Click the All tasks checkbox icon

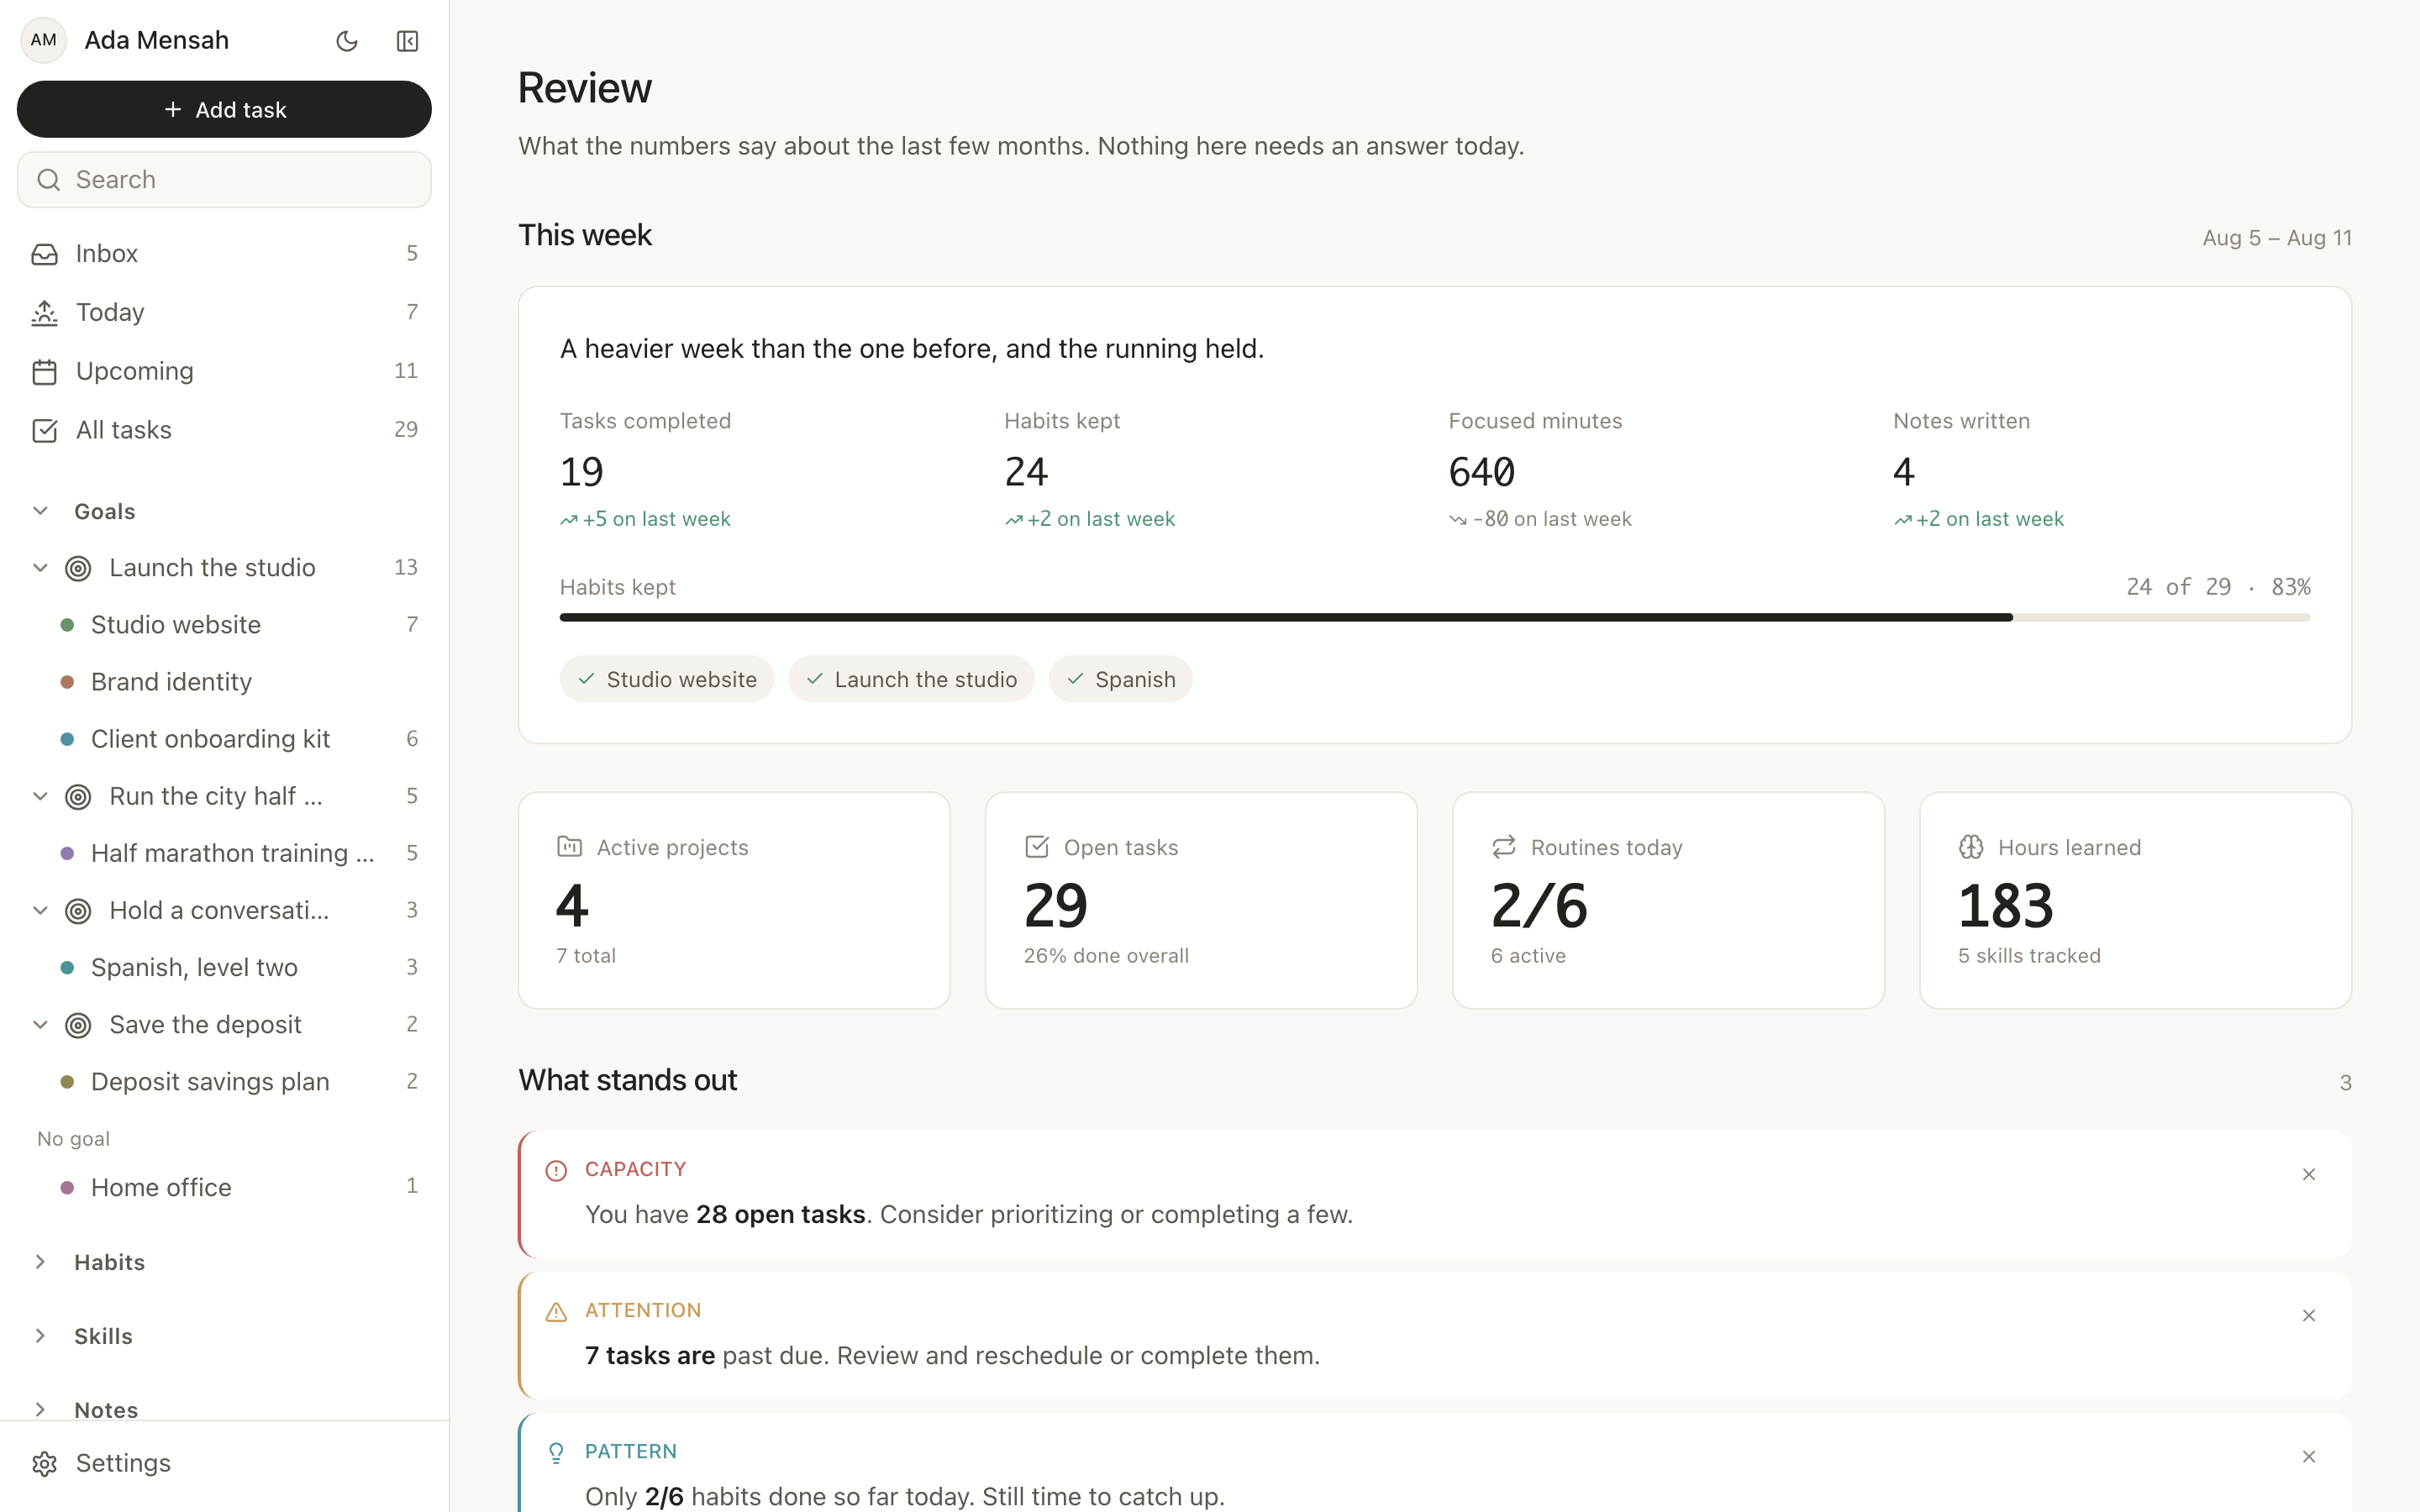point(45,430)
